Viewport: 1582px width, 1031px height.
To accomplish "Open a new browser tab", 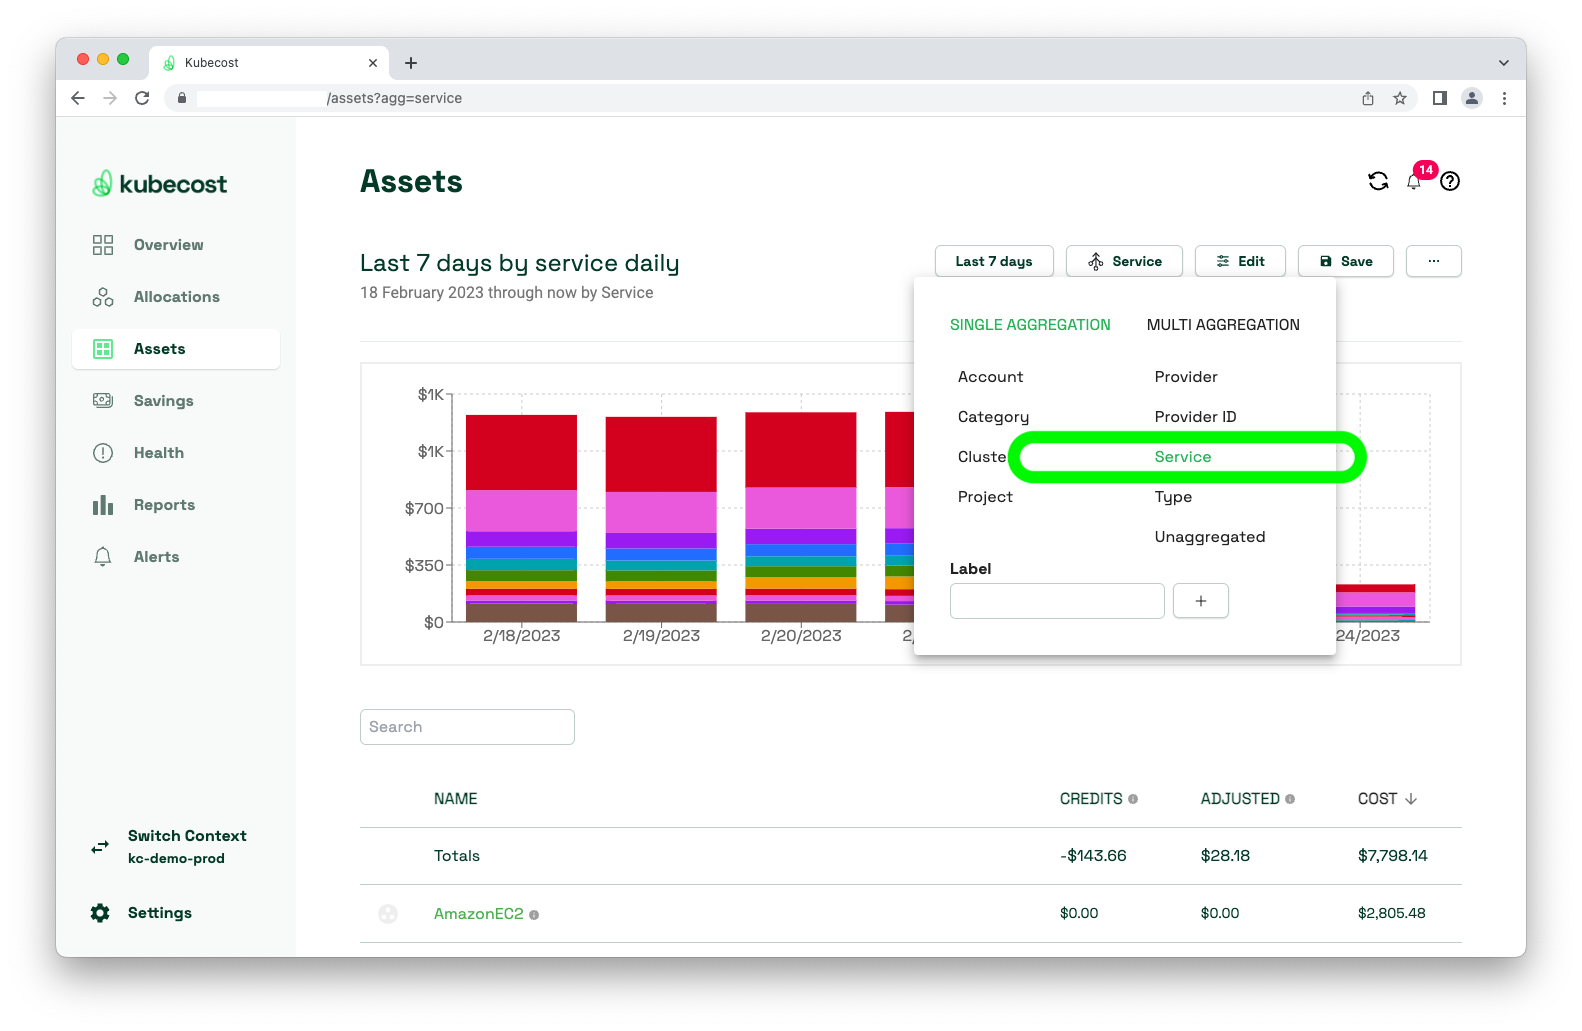I will point(411,63).
